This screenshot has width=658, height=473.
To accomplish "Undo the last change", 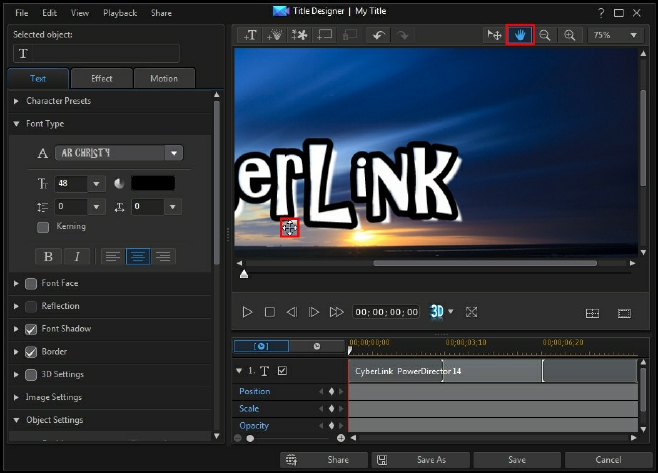I will (379, 35).
